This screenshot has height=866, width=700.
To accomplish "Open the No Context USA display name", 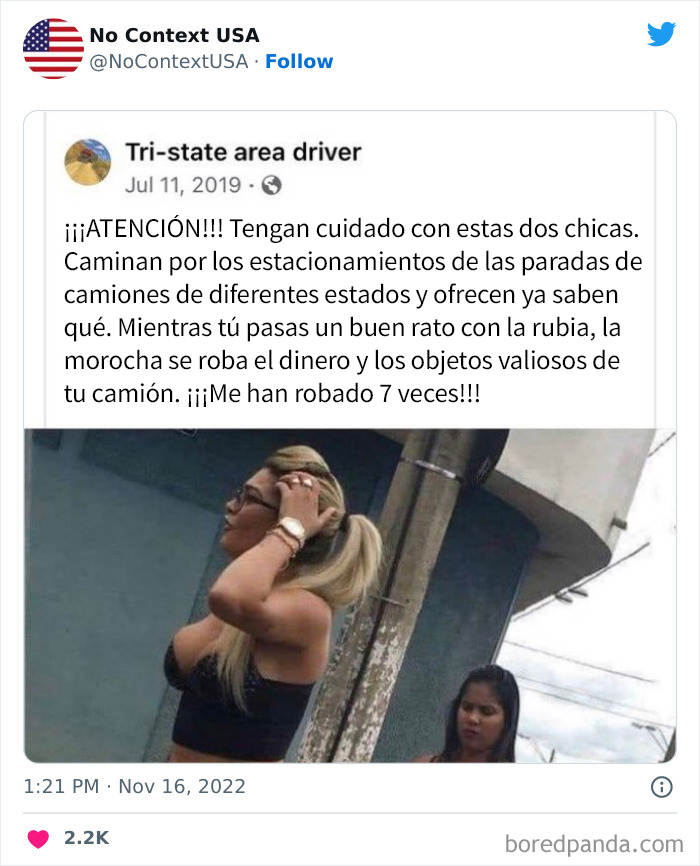I will [x=175, y=35].
